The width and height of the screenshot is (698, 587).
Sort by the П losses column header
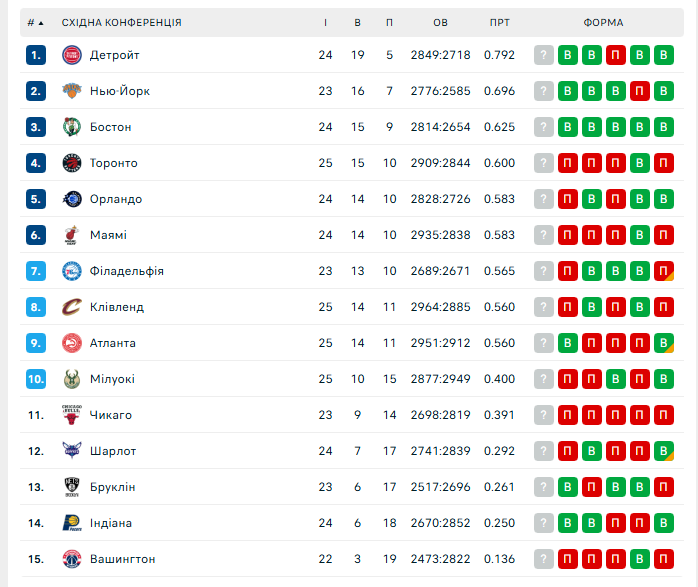click(x=389, y=22)
